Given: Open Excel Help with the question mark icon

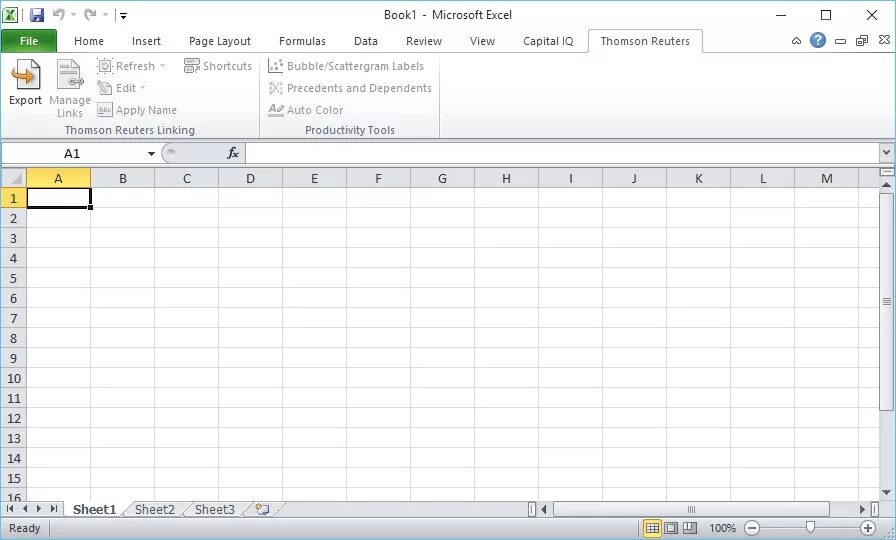Looking at the screenshot, I should [x=818, y=40].
